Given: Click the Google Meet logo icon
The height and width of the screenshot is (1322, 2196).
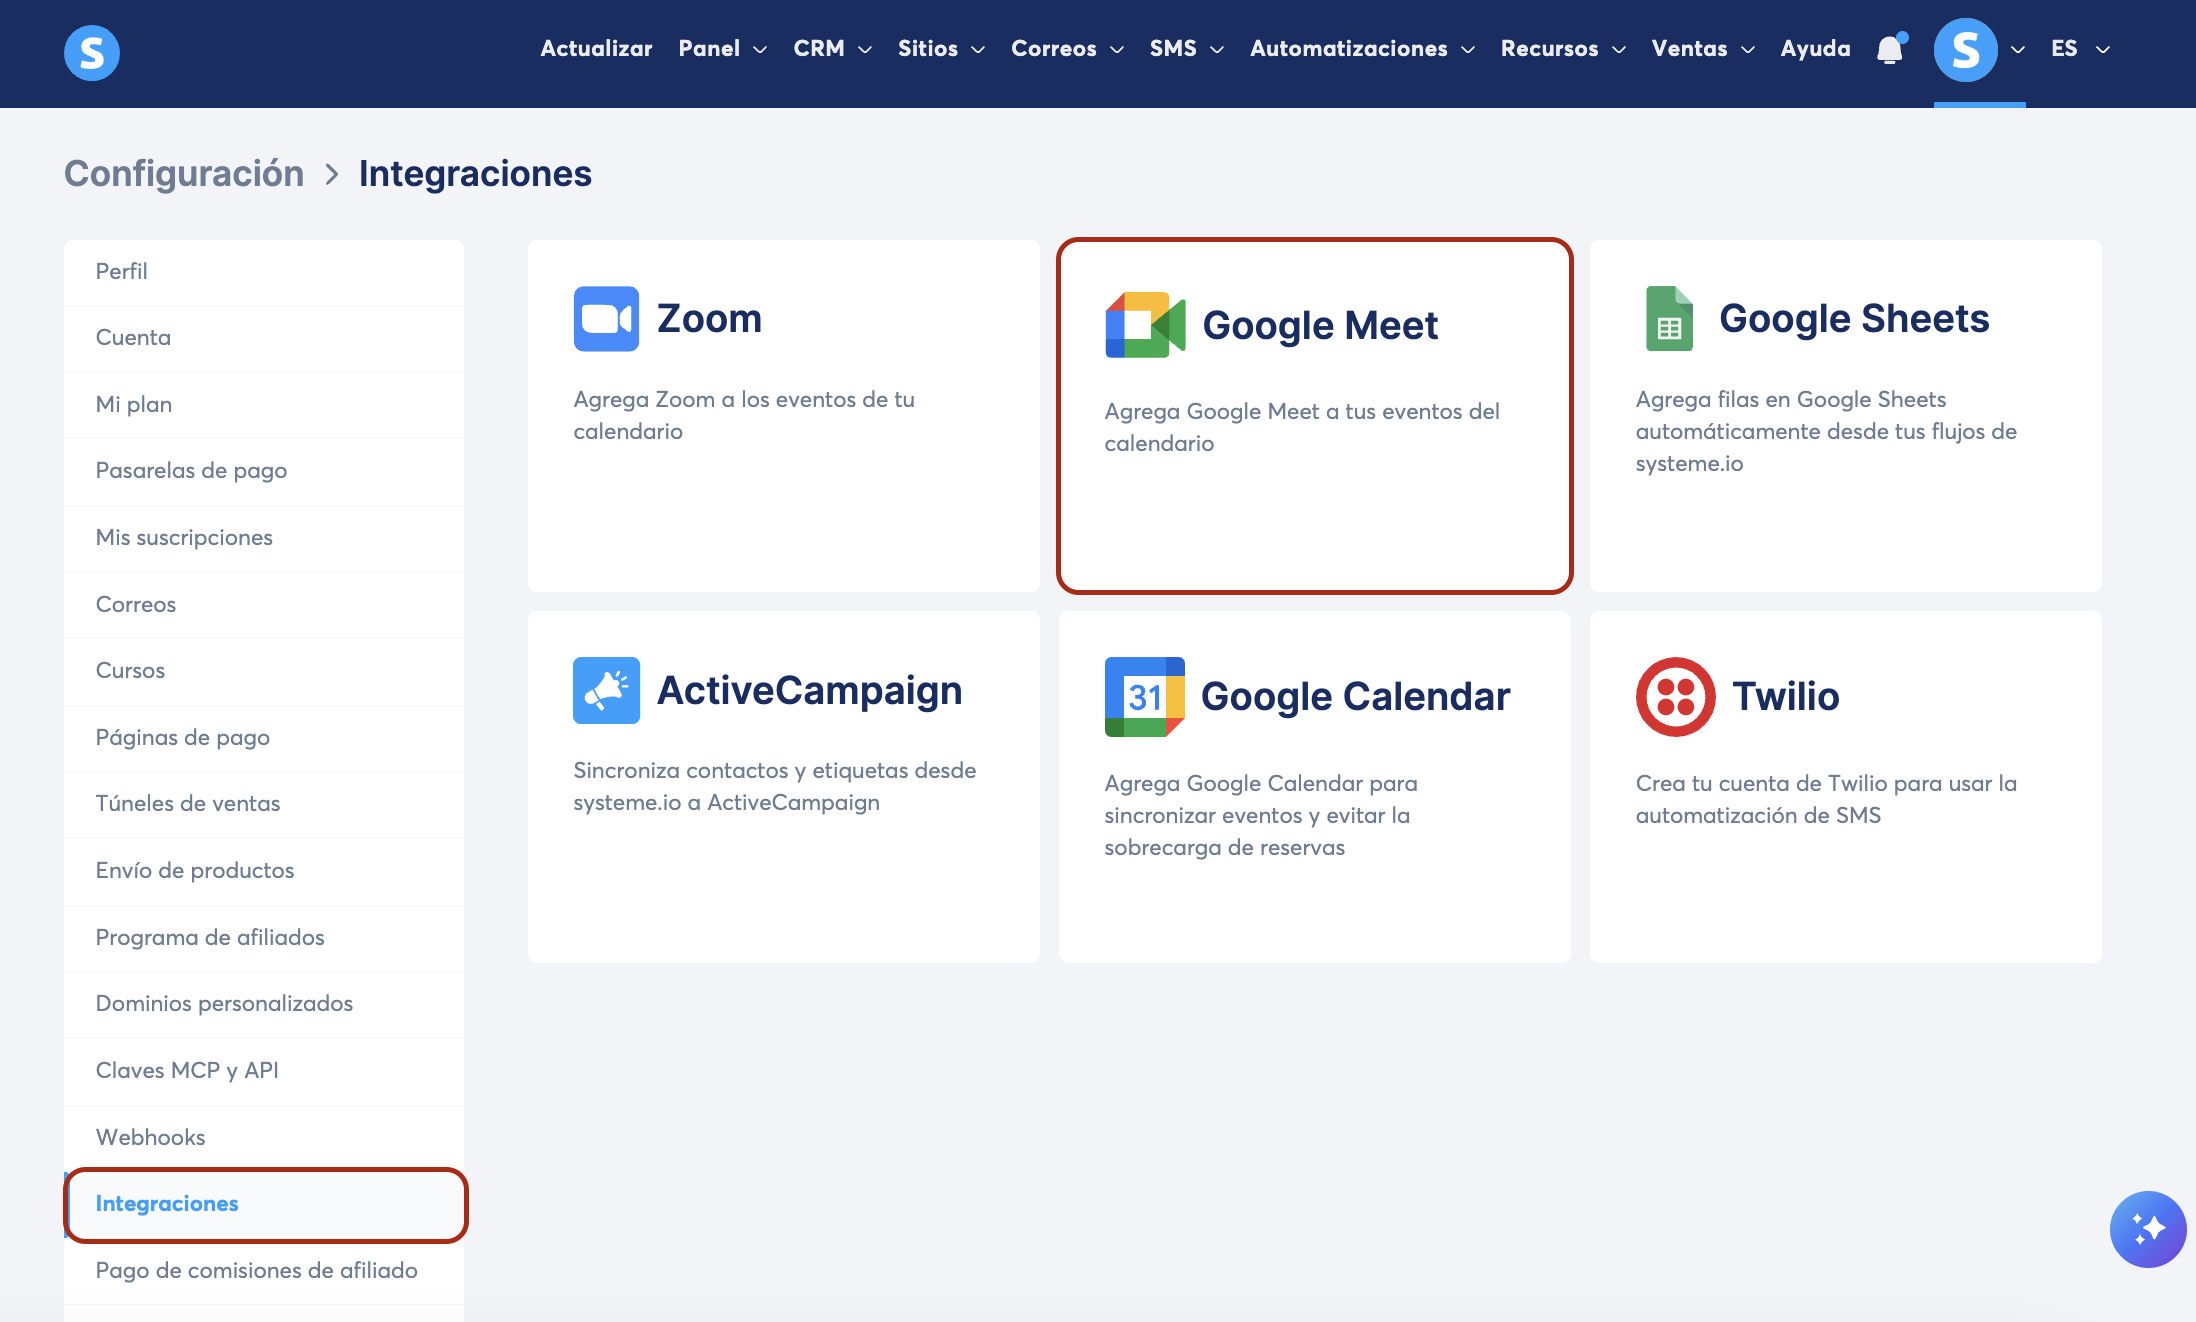Looking at the screenshot, I should (x=1145, y=325).
